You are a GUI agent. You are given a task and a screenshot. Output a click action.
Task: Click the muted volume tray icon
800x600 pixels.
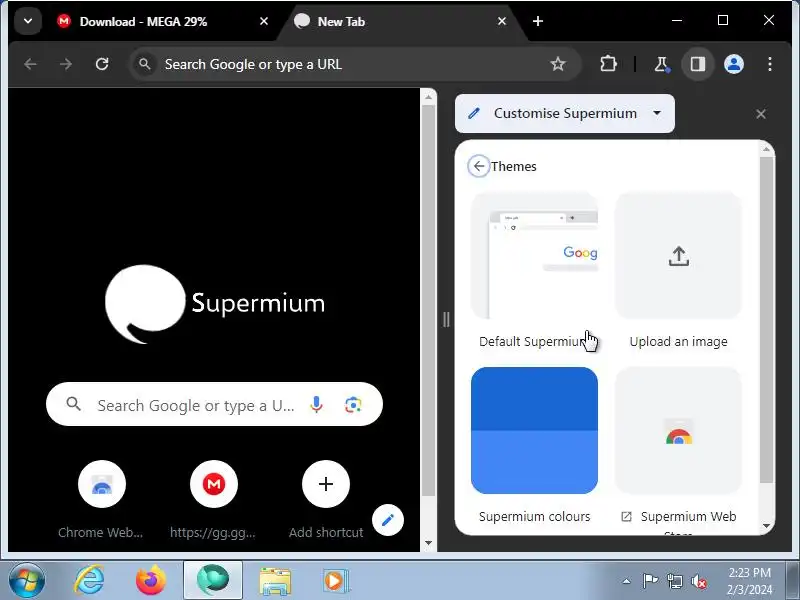tap(698, 581)
